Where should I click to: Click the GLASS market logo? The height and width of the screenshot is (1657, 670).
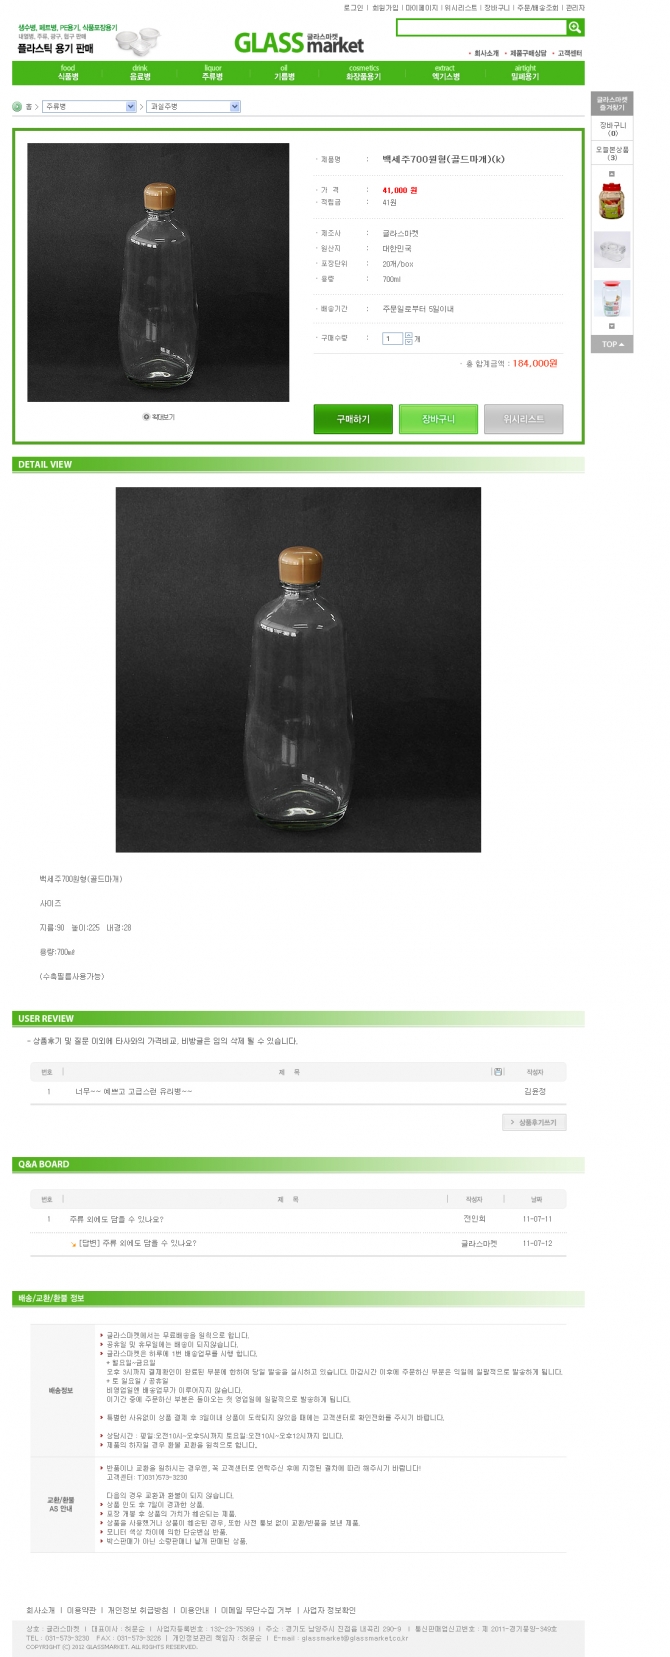coord(298,42)
